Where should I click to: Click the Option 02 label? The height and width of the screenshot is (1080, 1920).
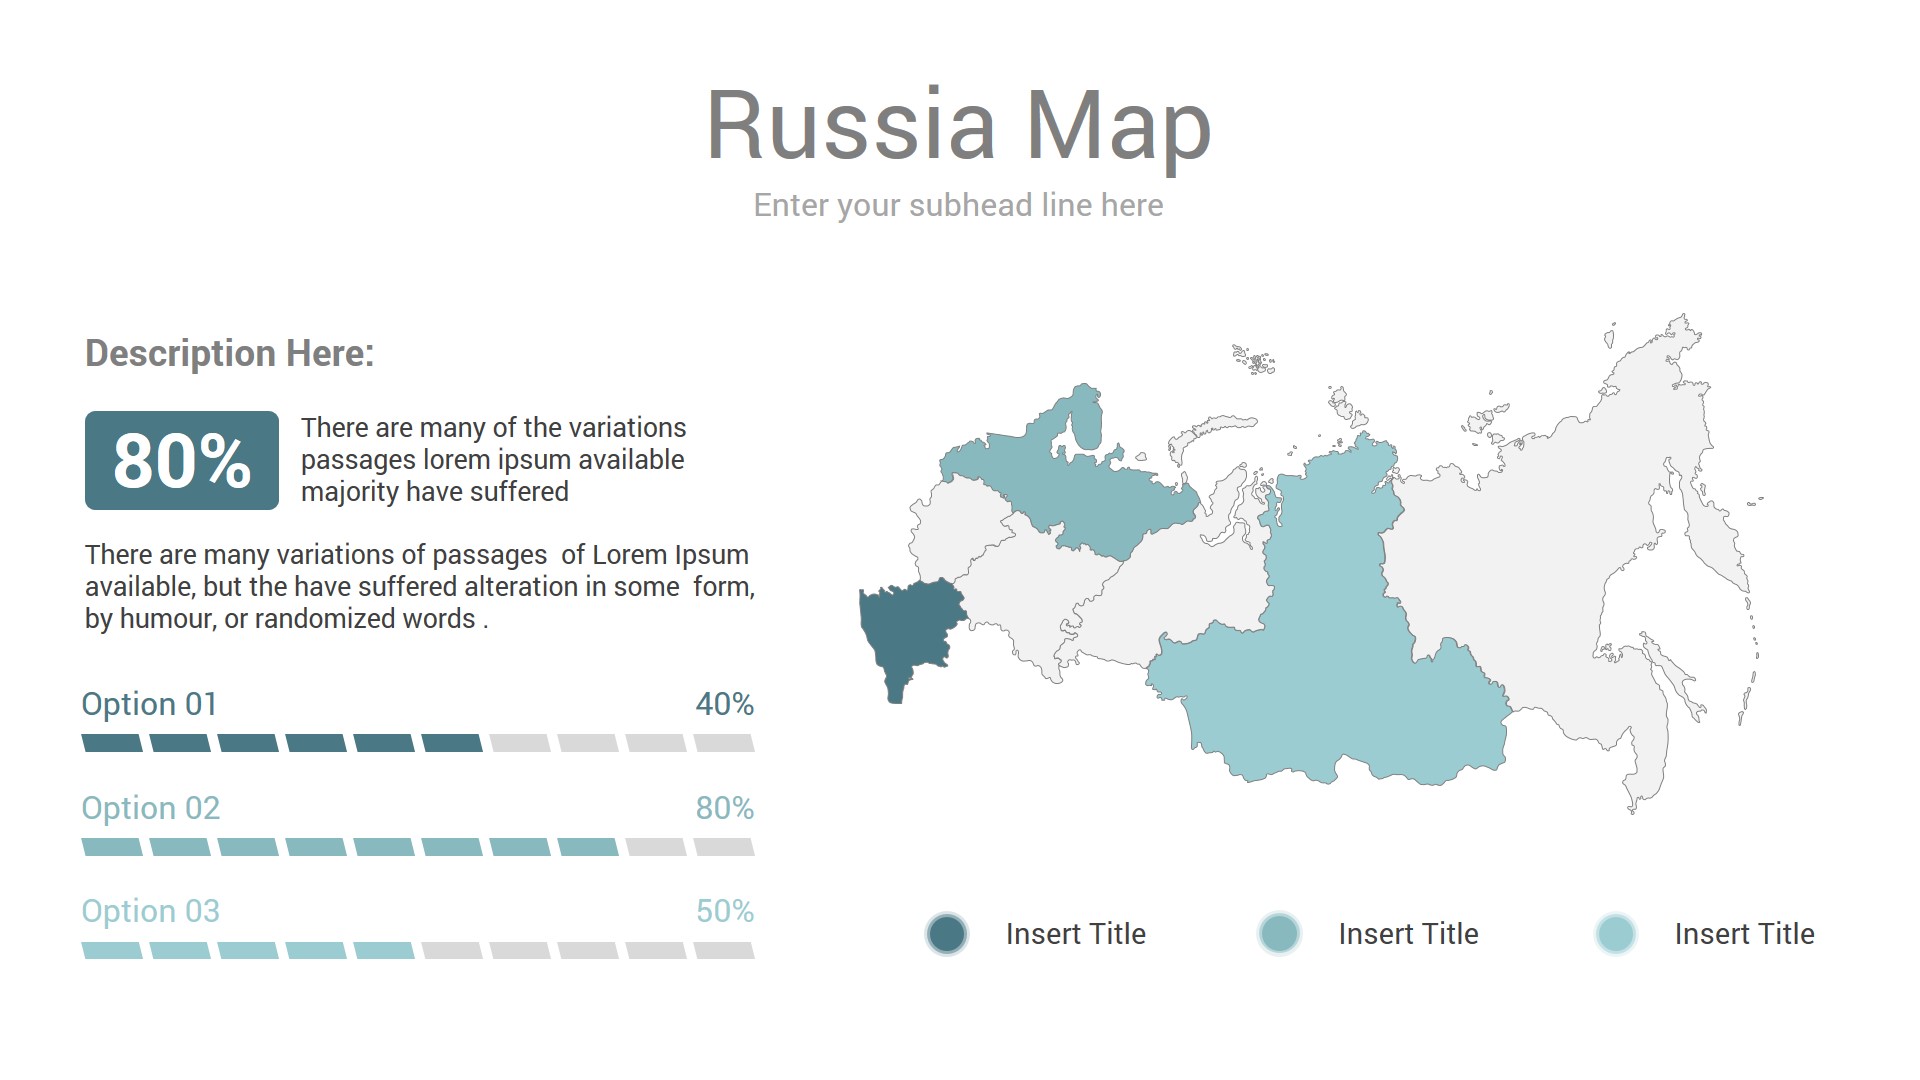150,808
